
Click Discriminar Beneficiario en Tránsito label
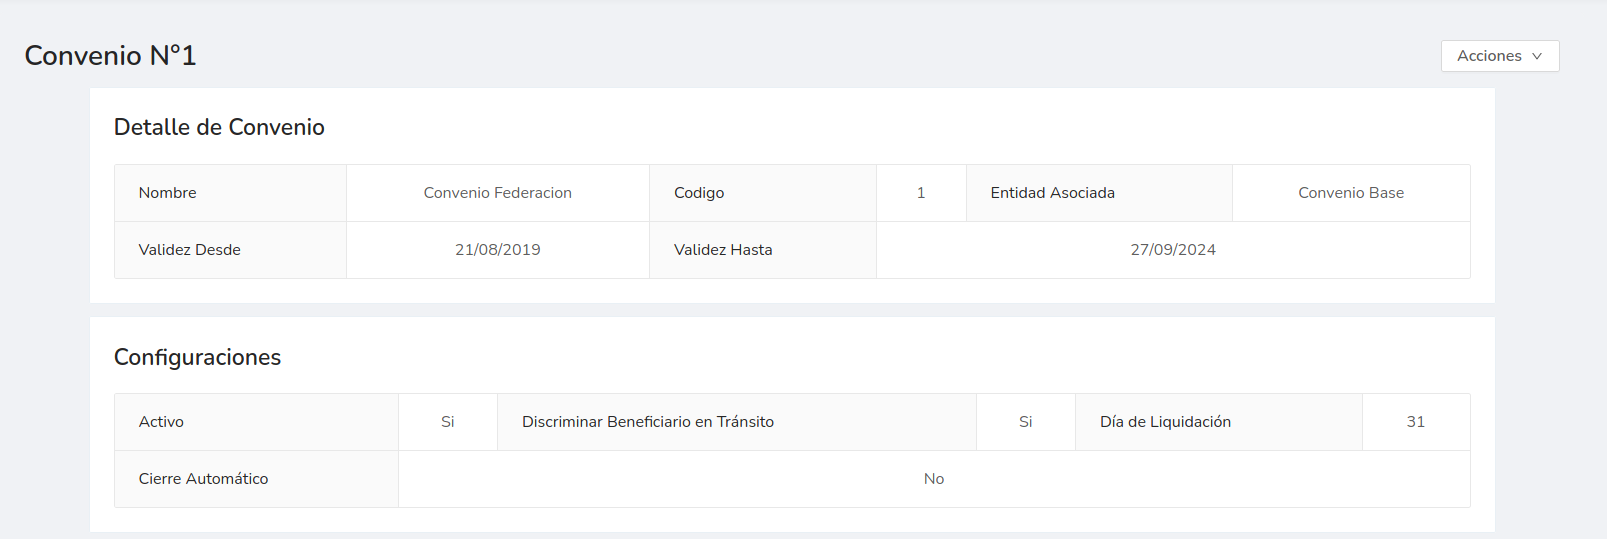[x=648, y=422]
